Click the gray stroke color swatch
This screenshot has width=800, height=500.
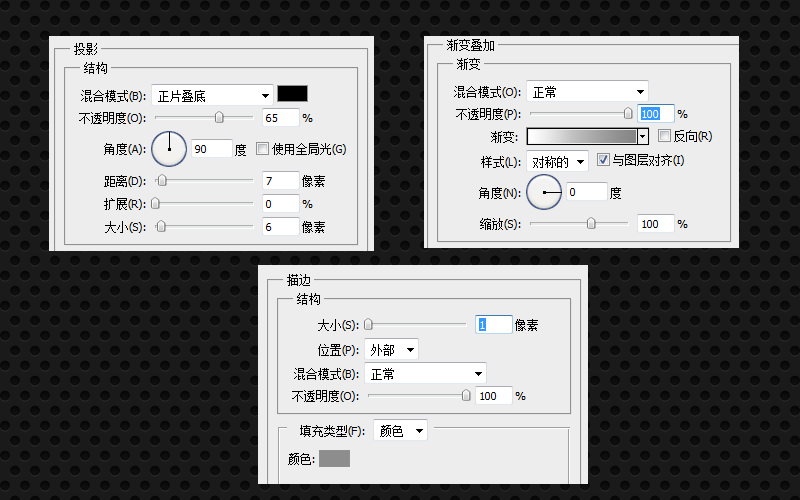click(x=334, y=458)
